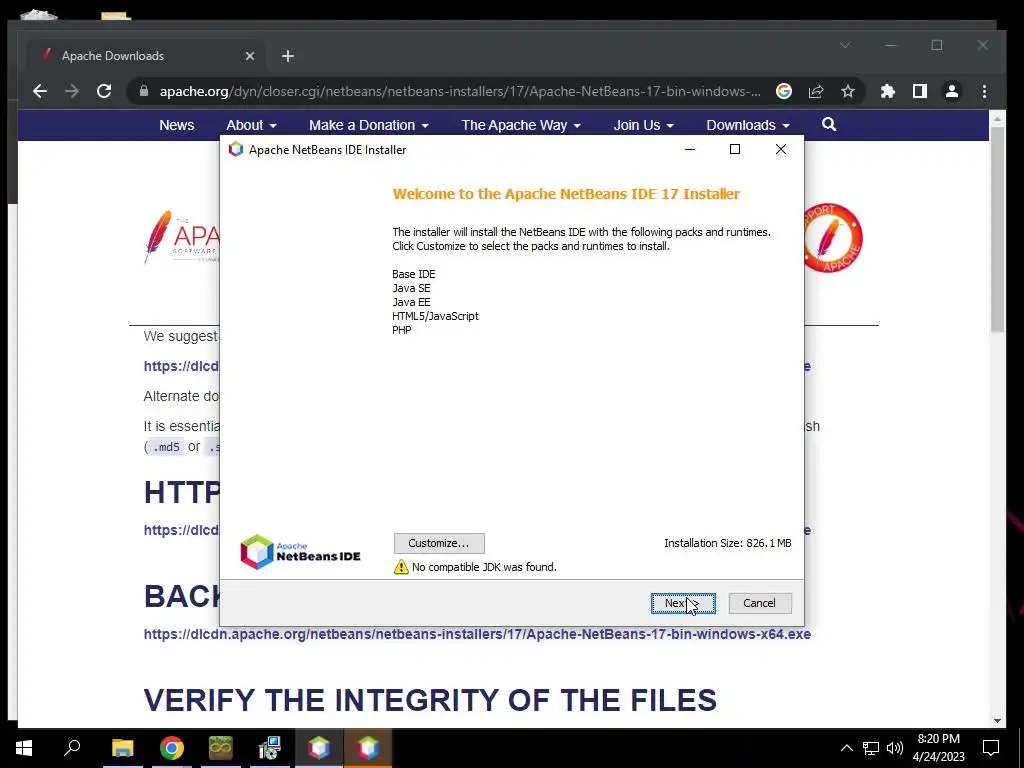Viewport: 1024px width, 768px height.
Task: Click the site lock padlock icon
Action: coord(144,91)
